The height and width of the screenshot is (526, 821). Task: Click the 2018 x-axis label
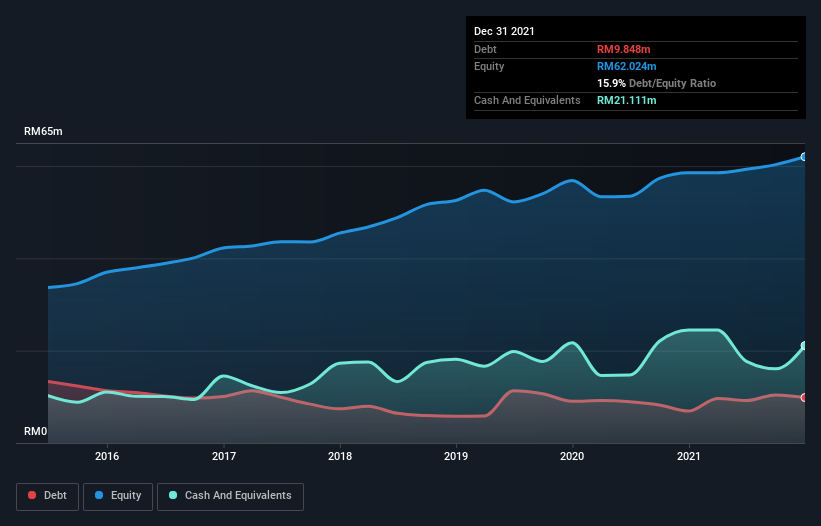[340, 456]
